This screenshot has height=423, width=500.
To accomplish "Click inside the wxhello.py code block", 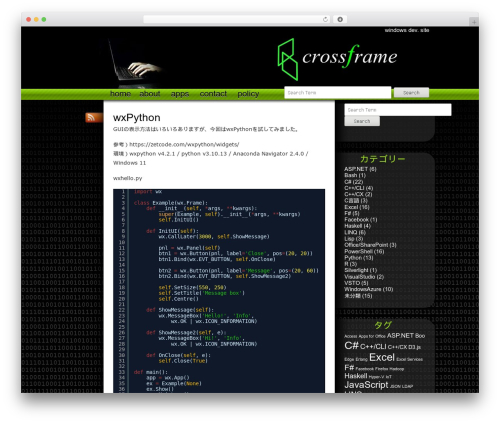I will [219, 291].
